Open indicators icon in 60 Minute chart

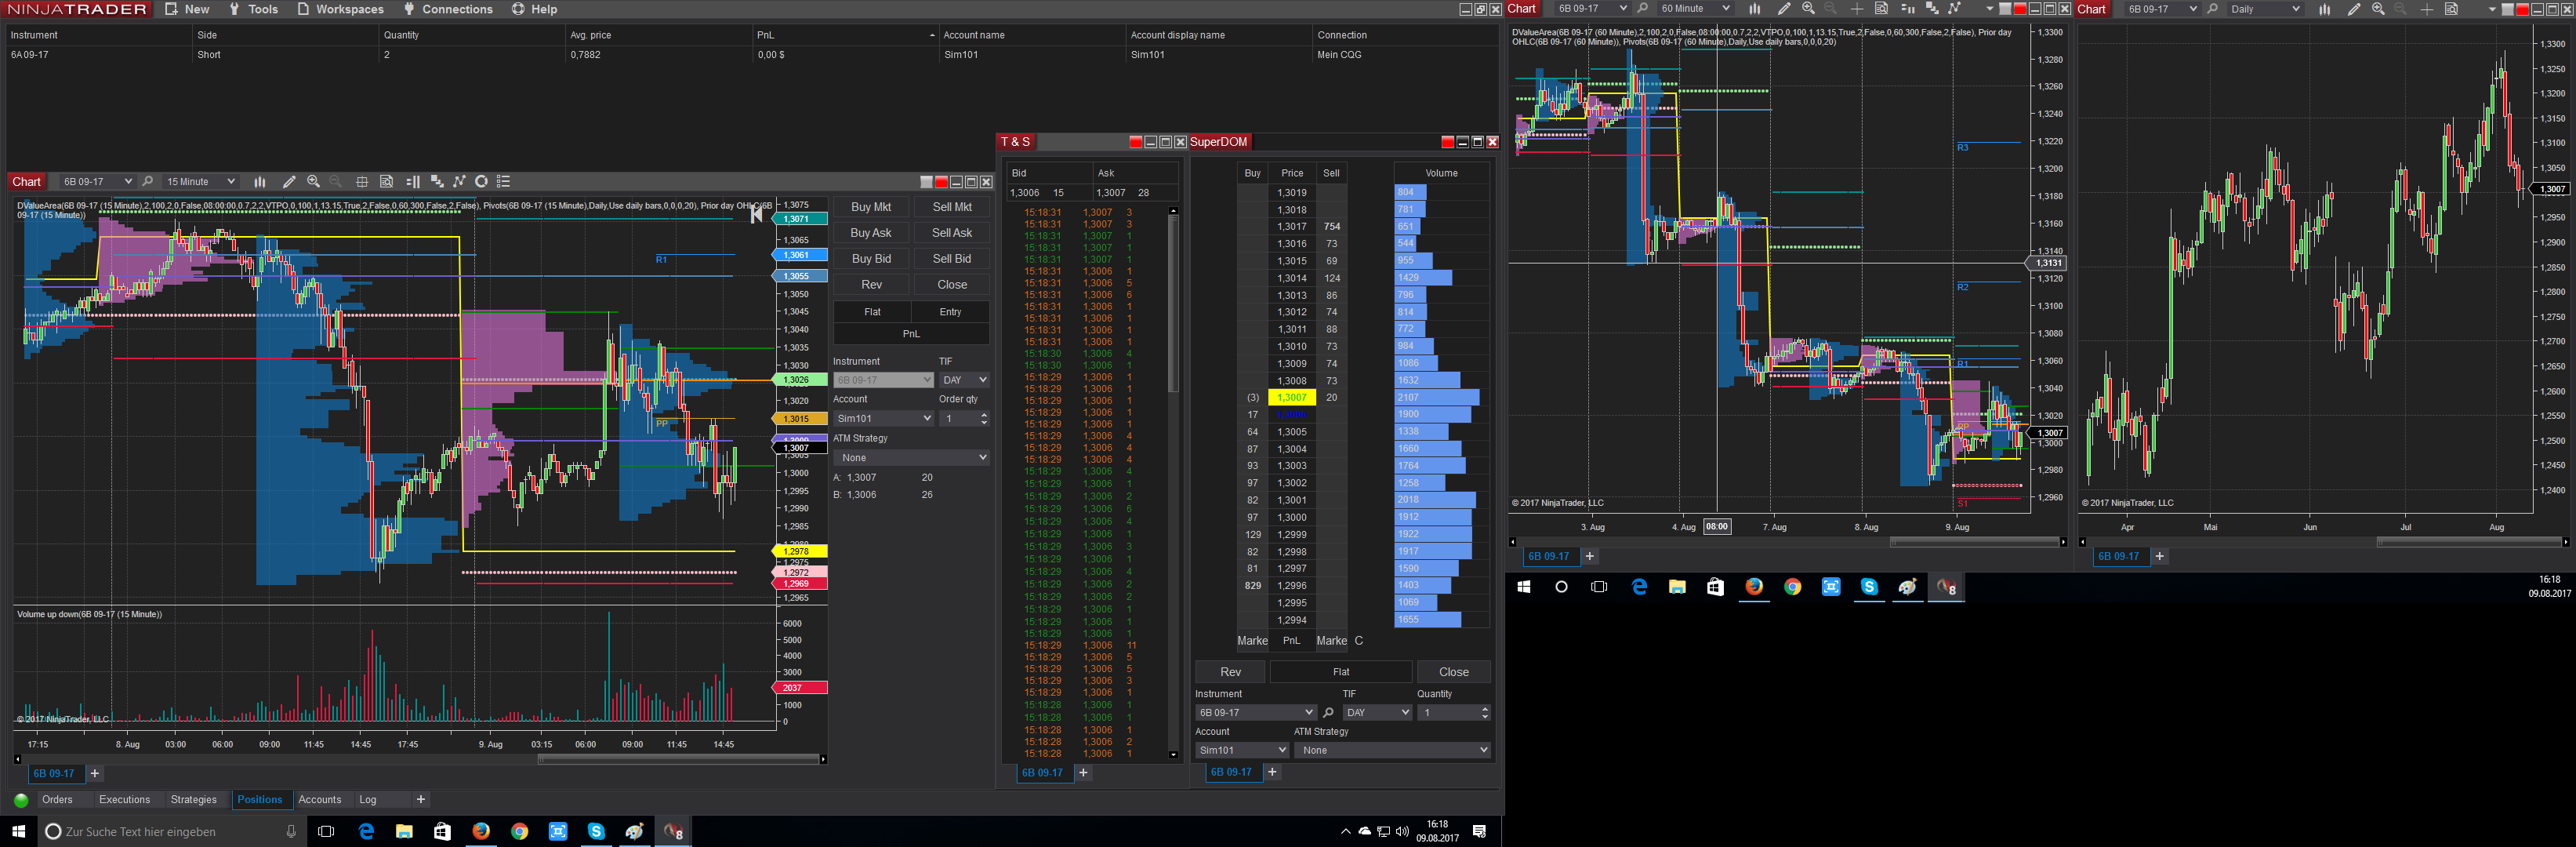click(1932, 9)
